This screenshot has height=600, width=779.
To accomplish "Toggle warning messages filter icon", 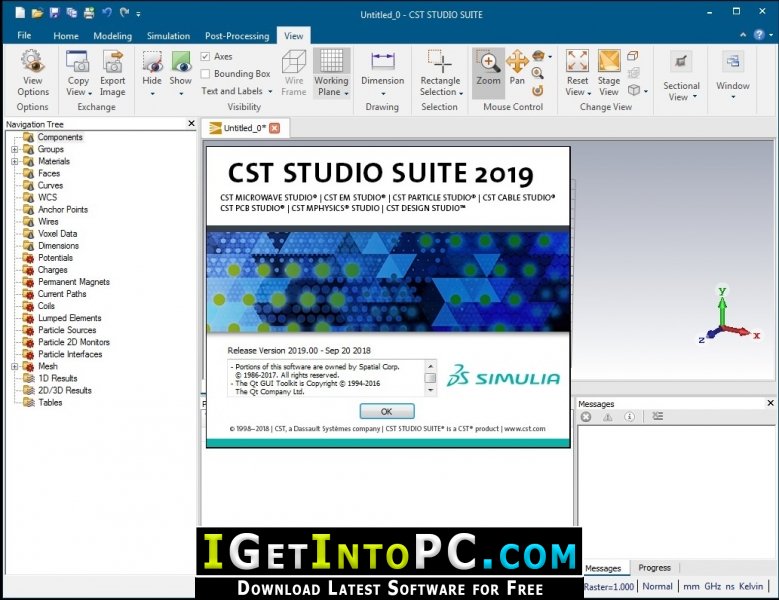I will [608, 417].
